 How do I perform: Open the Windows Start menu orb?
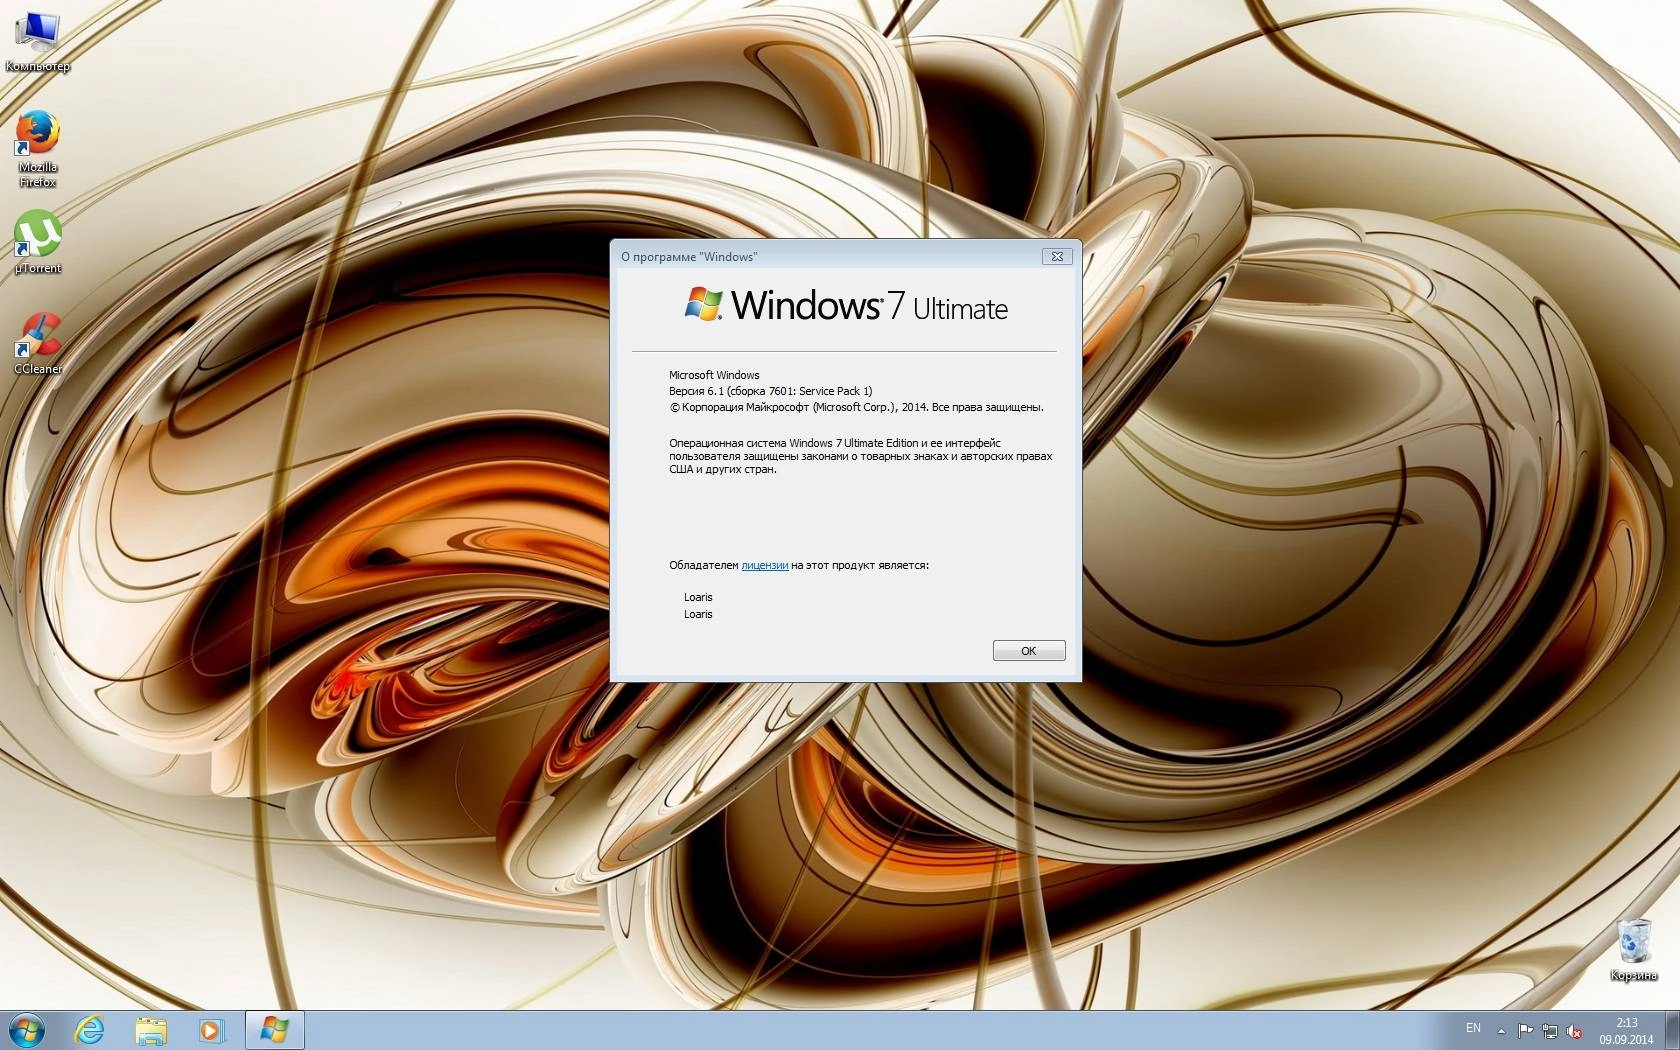coord(27,1029)
